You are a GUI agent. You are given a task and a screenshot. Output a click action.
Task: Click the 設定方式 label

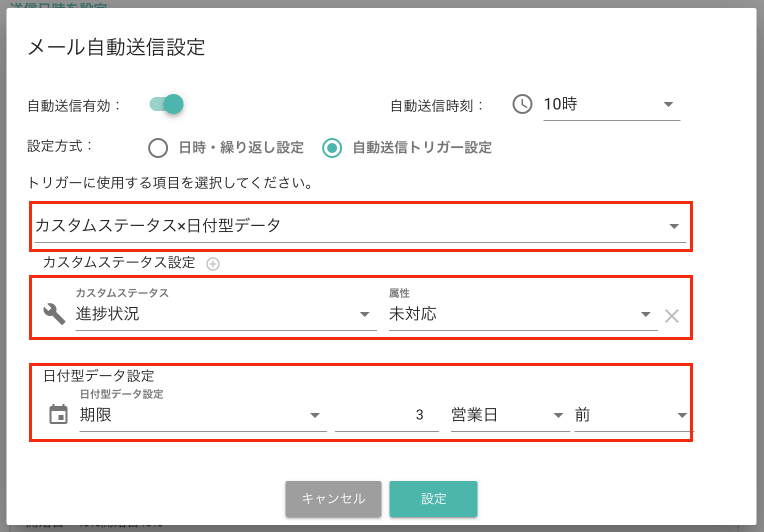coord(59,146)
